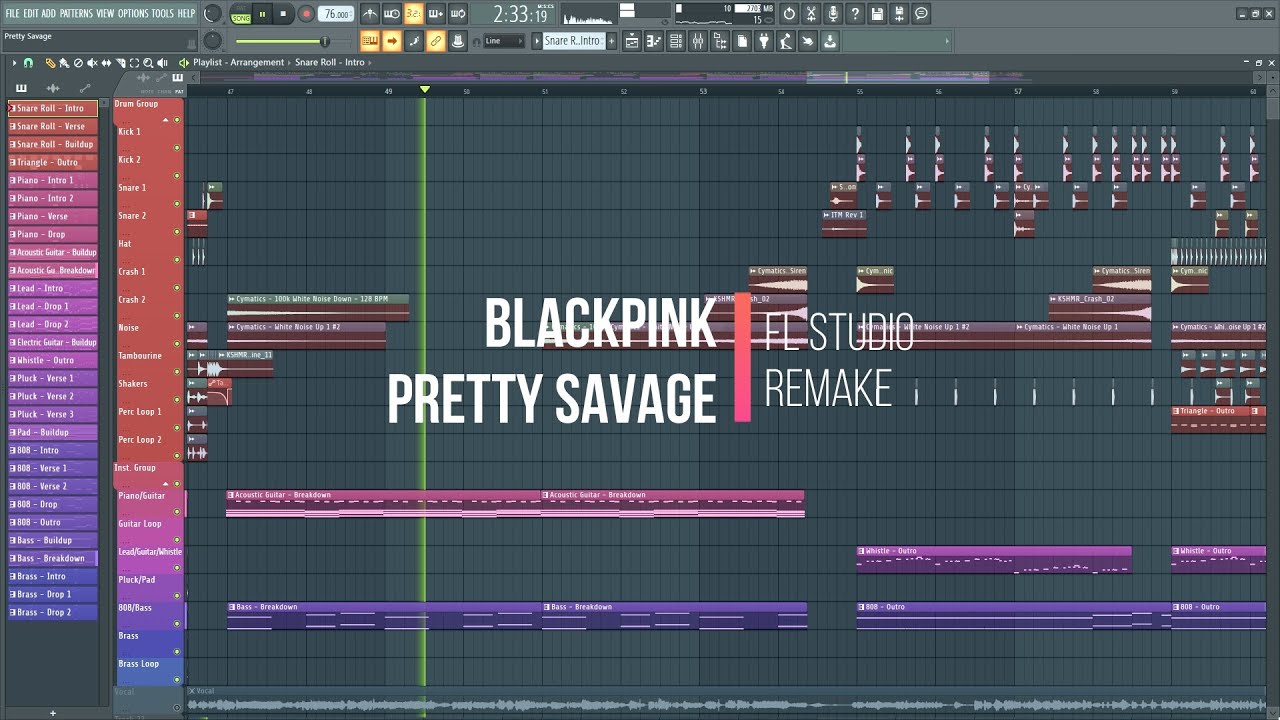Screen dimensions: 1280x720
Task: Open the OPTIONS menu
Action: click(x=133, y=14)
